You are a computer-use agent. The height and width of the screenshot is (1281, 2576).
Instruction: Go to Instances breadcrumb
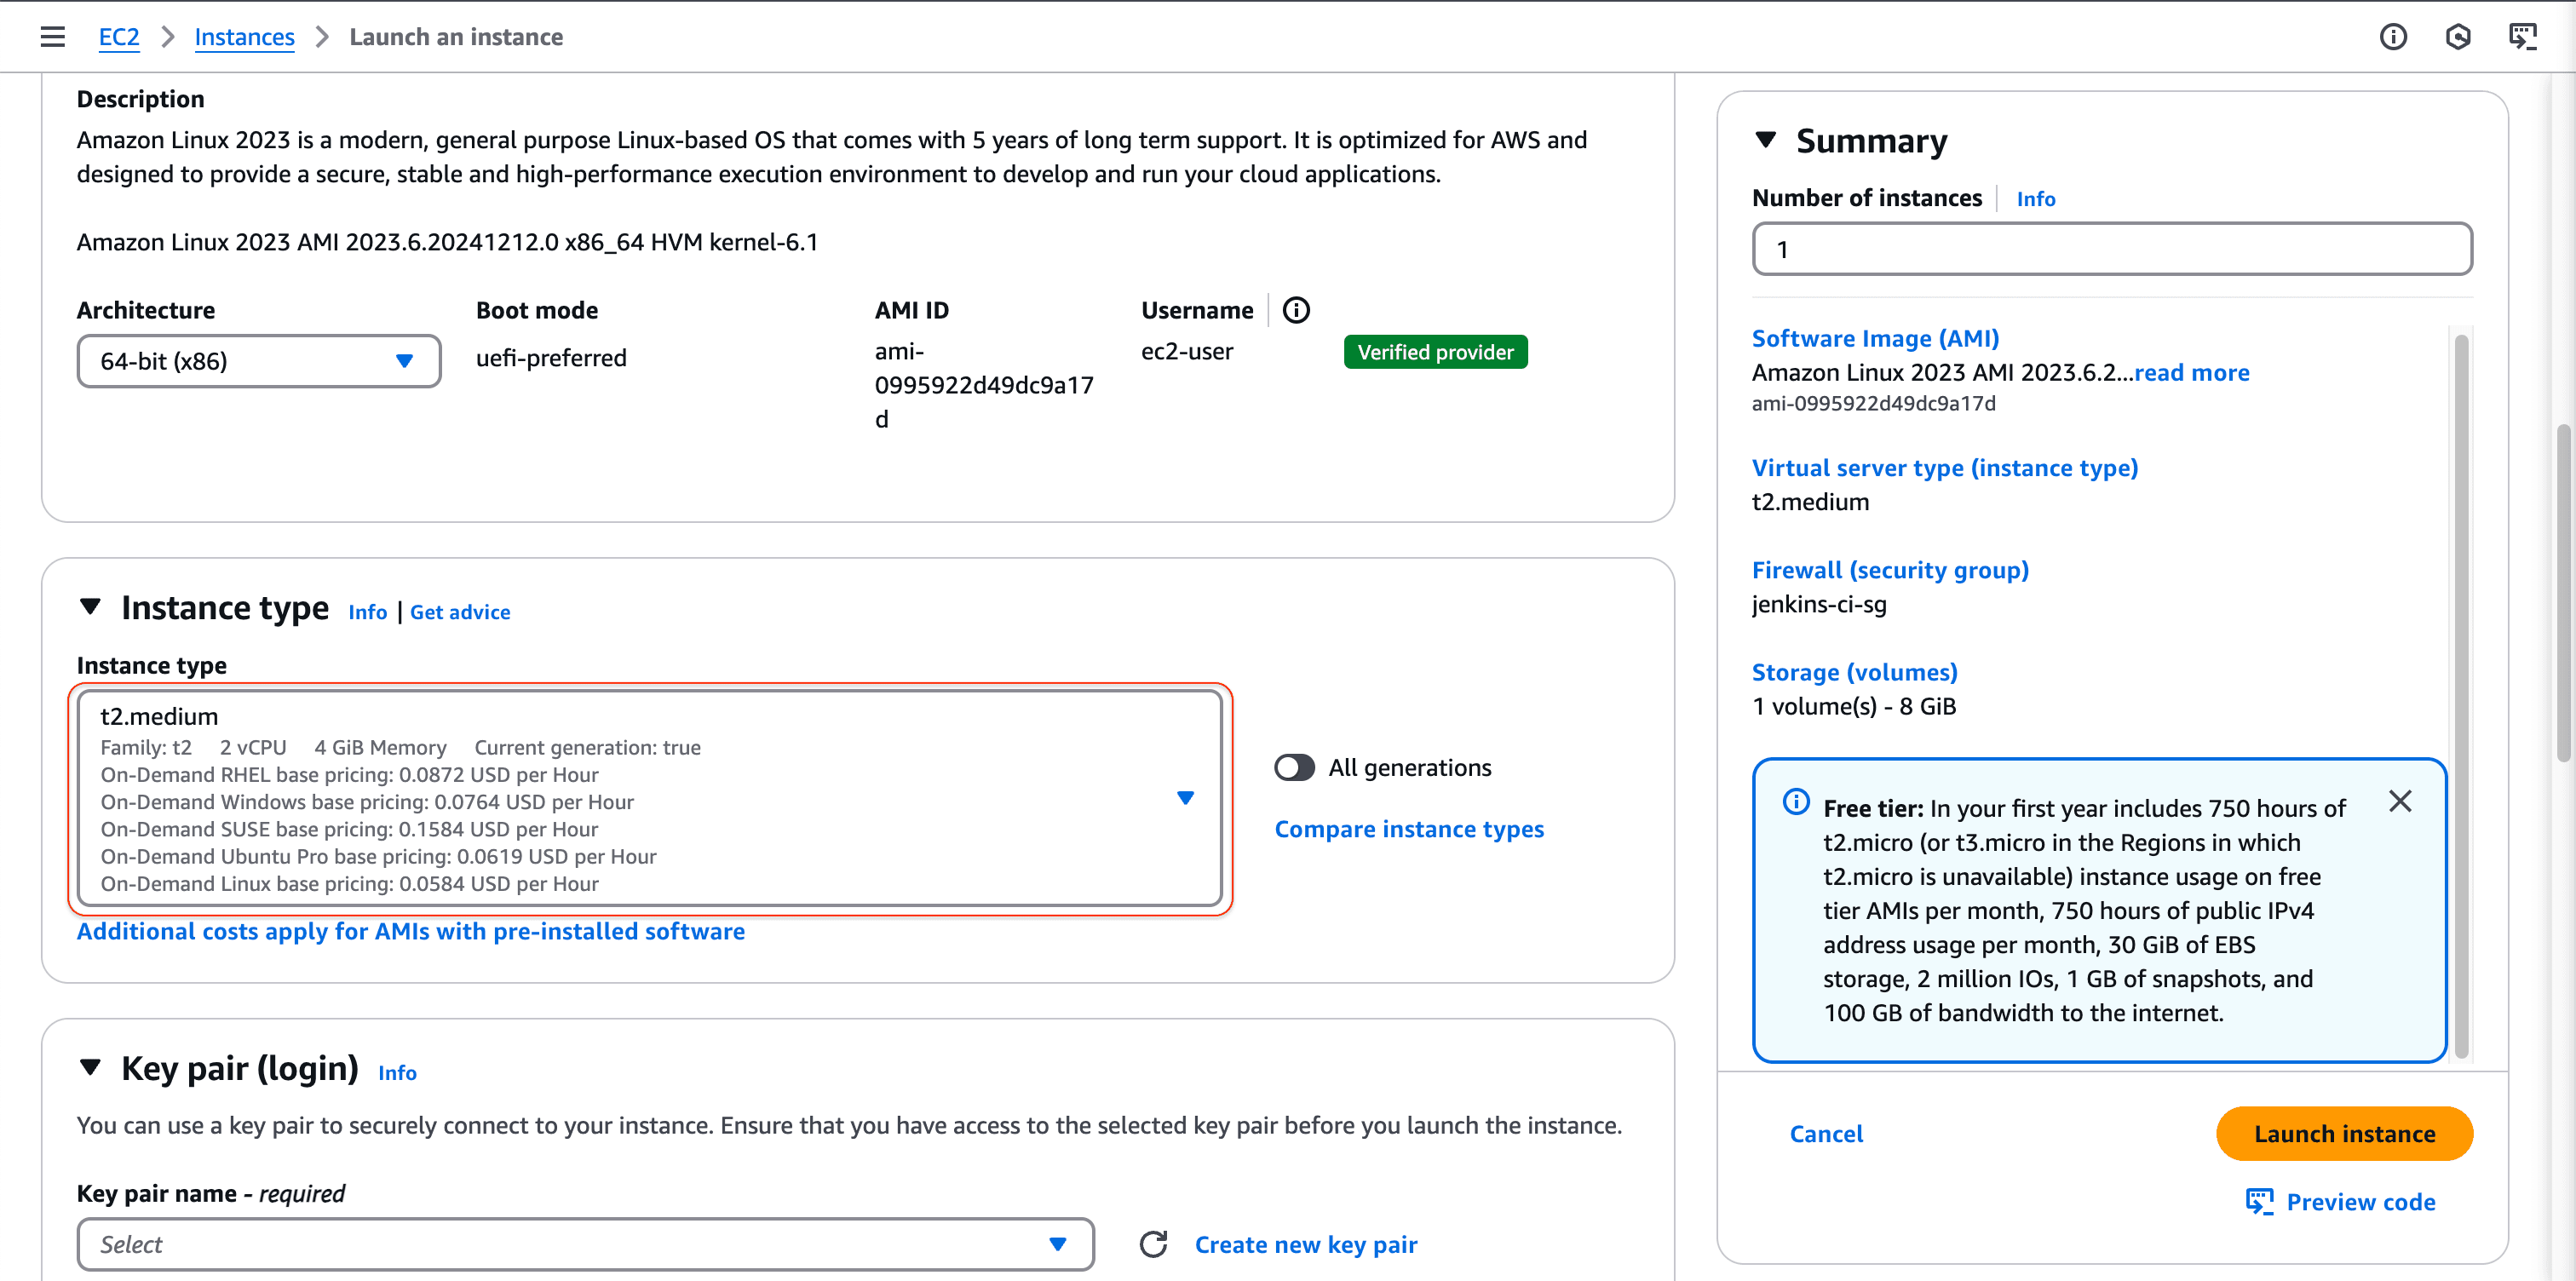(244, 37)
